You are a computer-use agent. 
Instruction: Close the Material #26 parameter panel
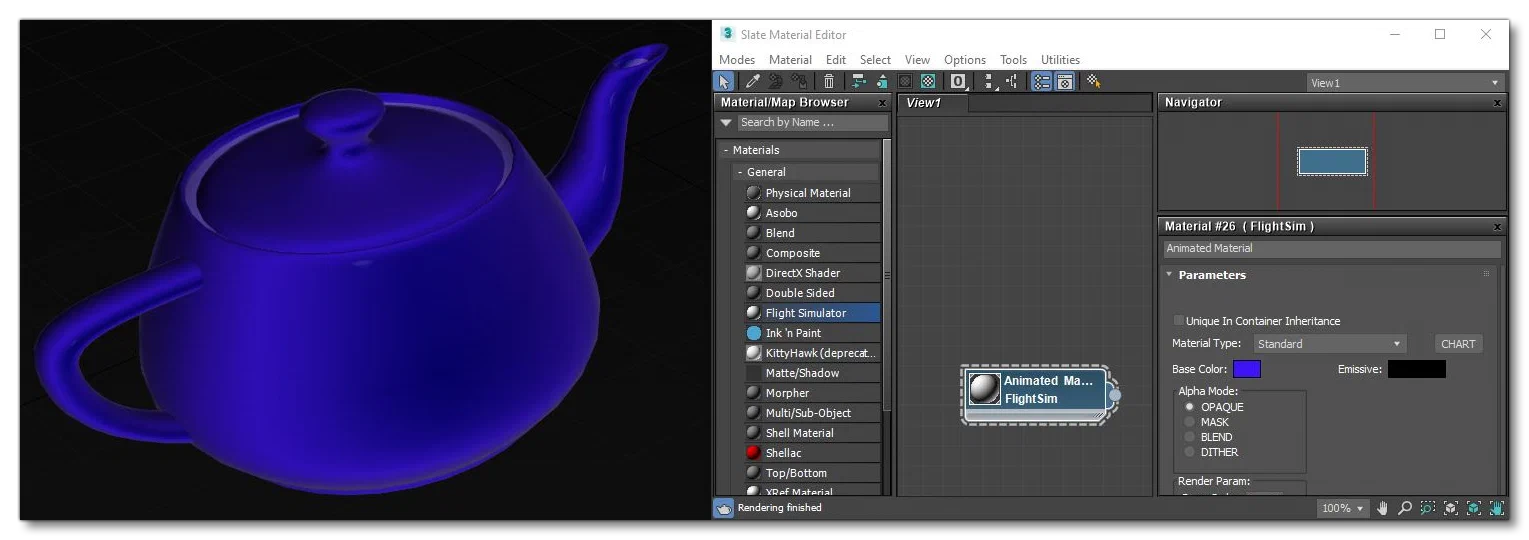pos(1497,227)
